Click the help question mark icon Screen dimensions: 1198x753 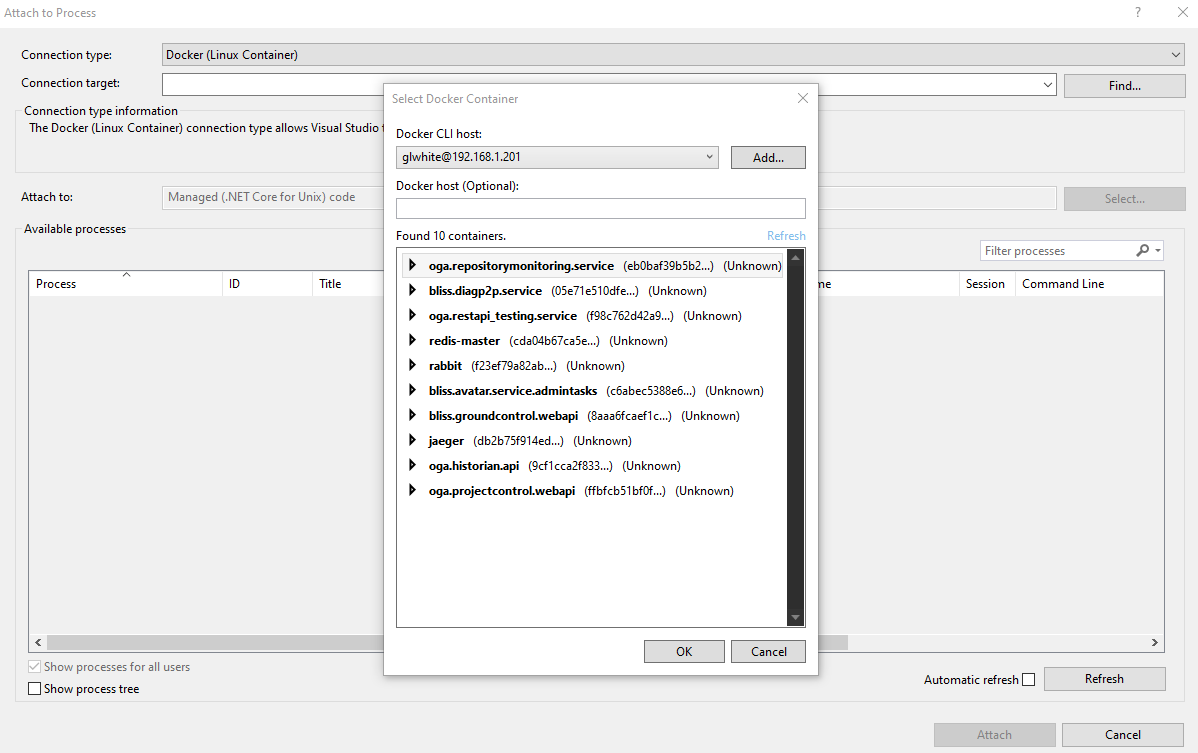(x=1138, y=12)
